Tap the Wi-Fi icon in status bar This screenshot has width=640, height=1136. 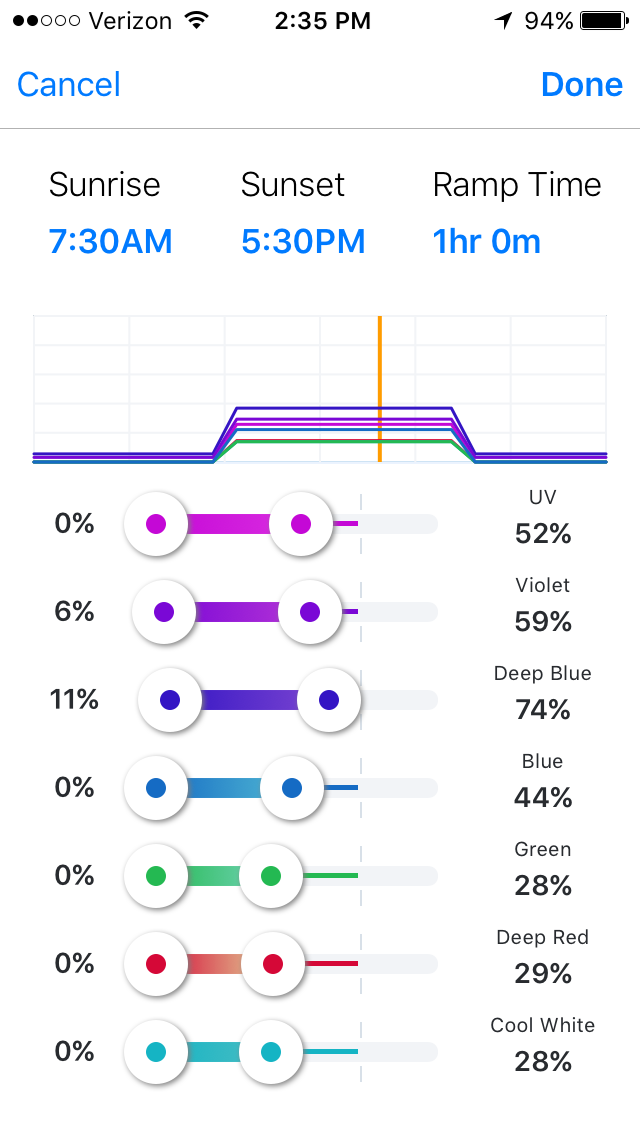tap(196, 20)
